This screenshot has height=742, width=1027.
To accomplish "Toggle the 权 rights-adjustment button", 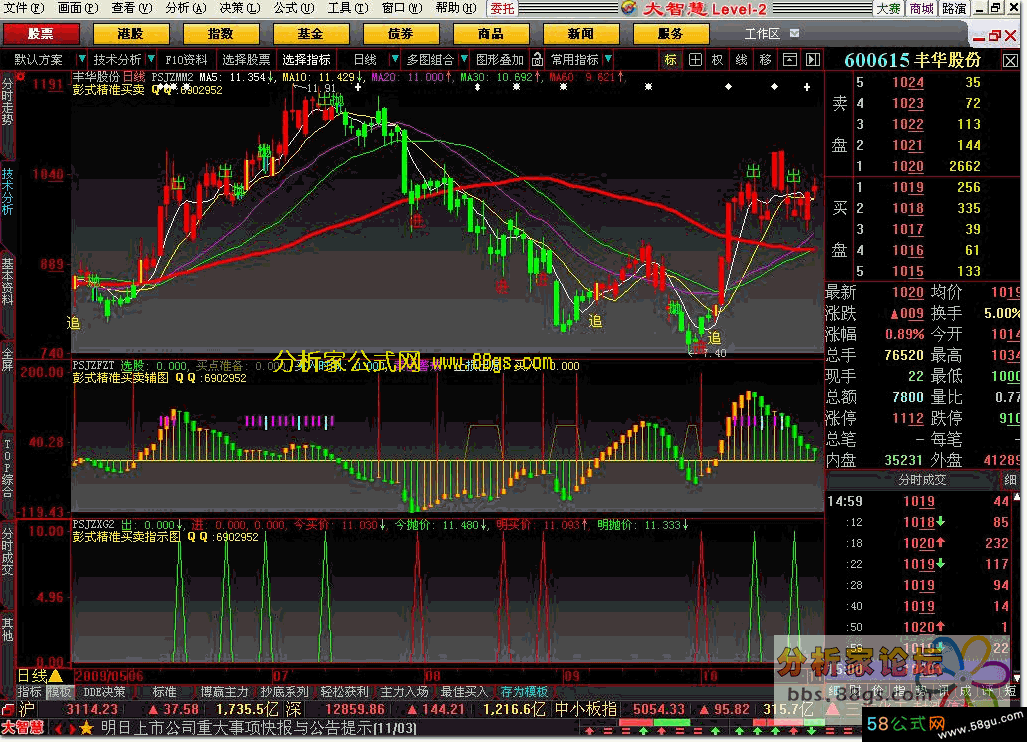I will click(718, 60).
